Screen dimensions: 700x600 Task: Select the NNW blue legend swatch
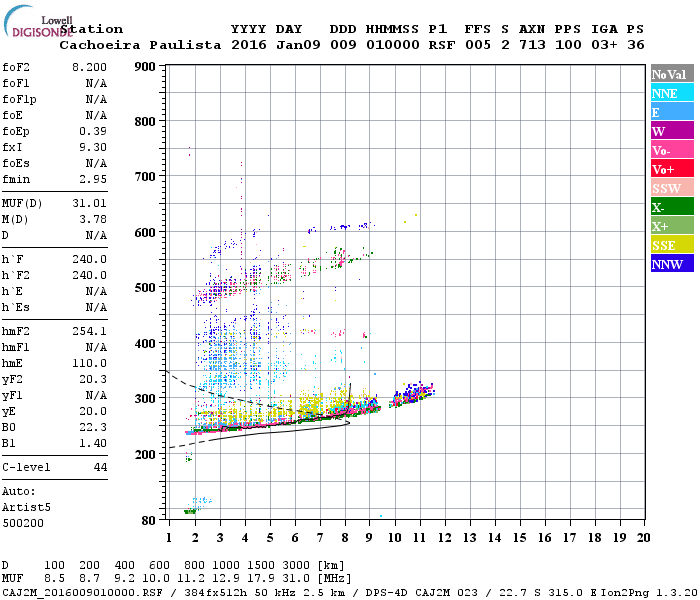coord(672,263)
